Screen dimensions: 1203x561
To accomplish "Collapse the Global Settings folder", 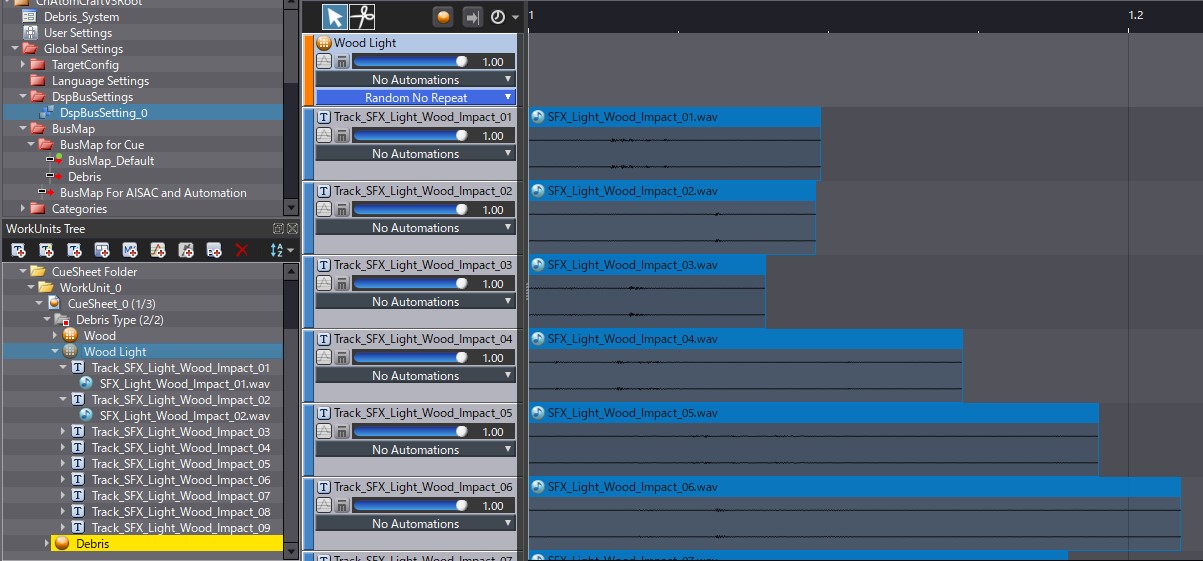I will click(x=15, y=49).
